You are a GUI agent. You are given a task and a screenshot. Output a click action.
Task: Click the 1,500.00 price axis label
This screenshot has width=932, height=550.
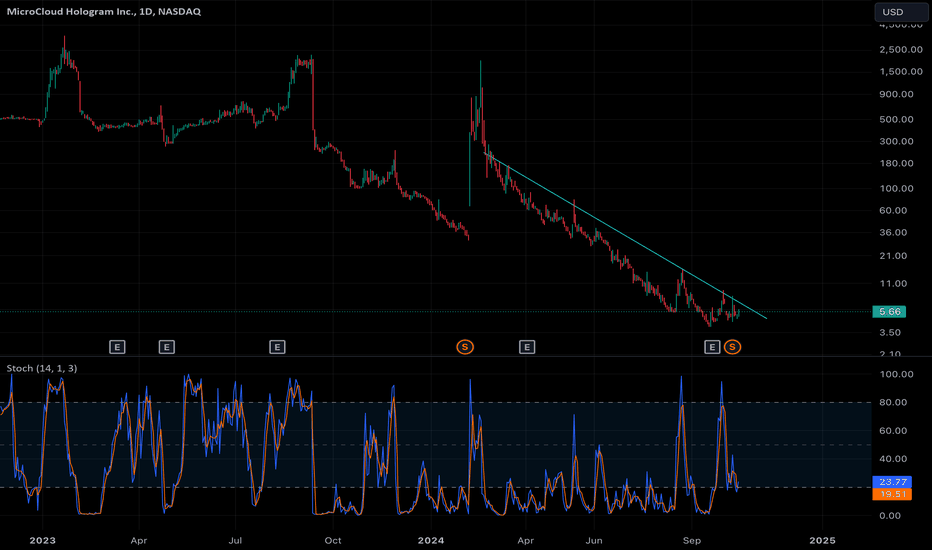[901, 71]
